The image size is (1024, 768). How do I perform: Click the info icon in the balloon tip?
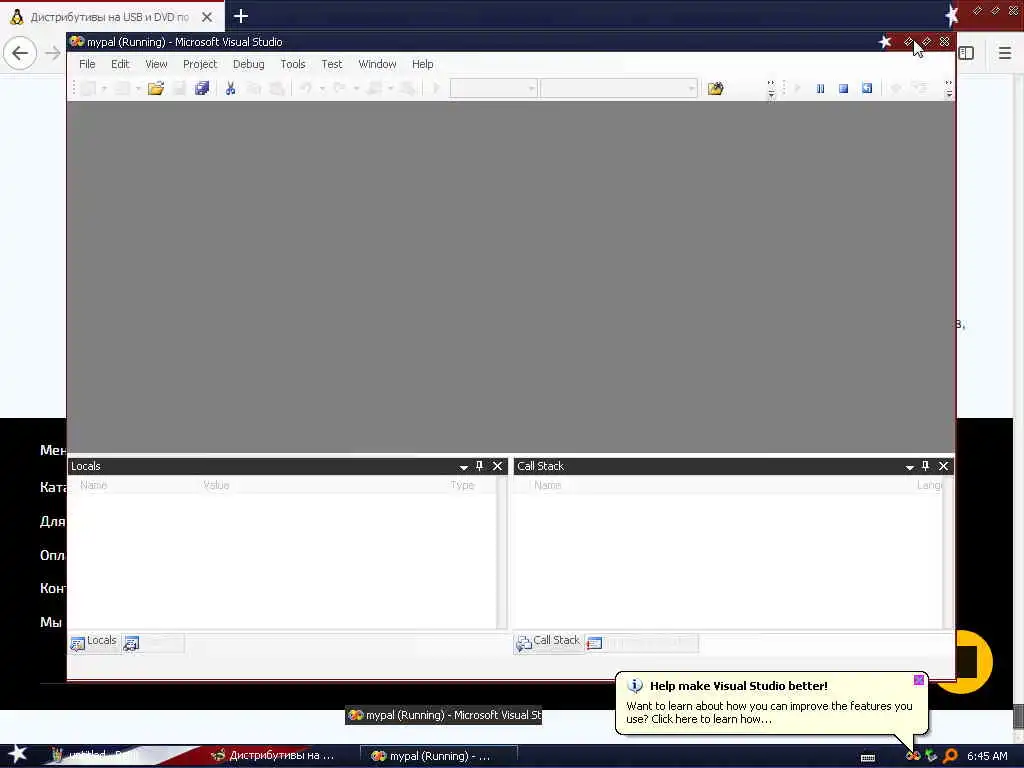point(635,686)
